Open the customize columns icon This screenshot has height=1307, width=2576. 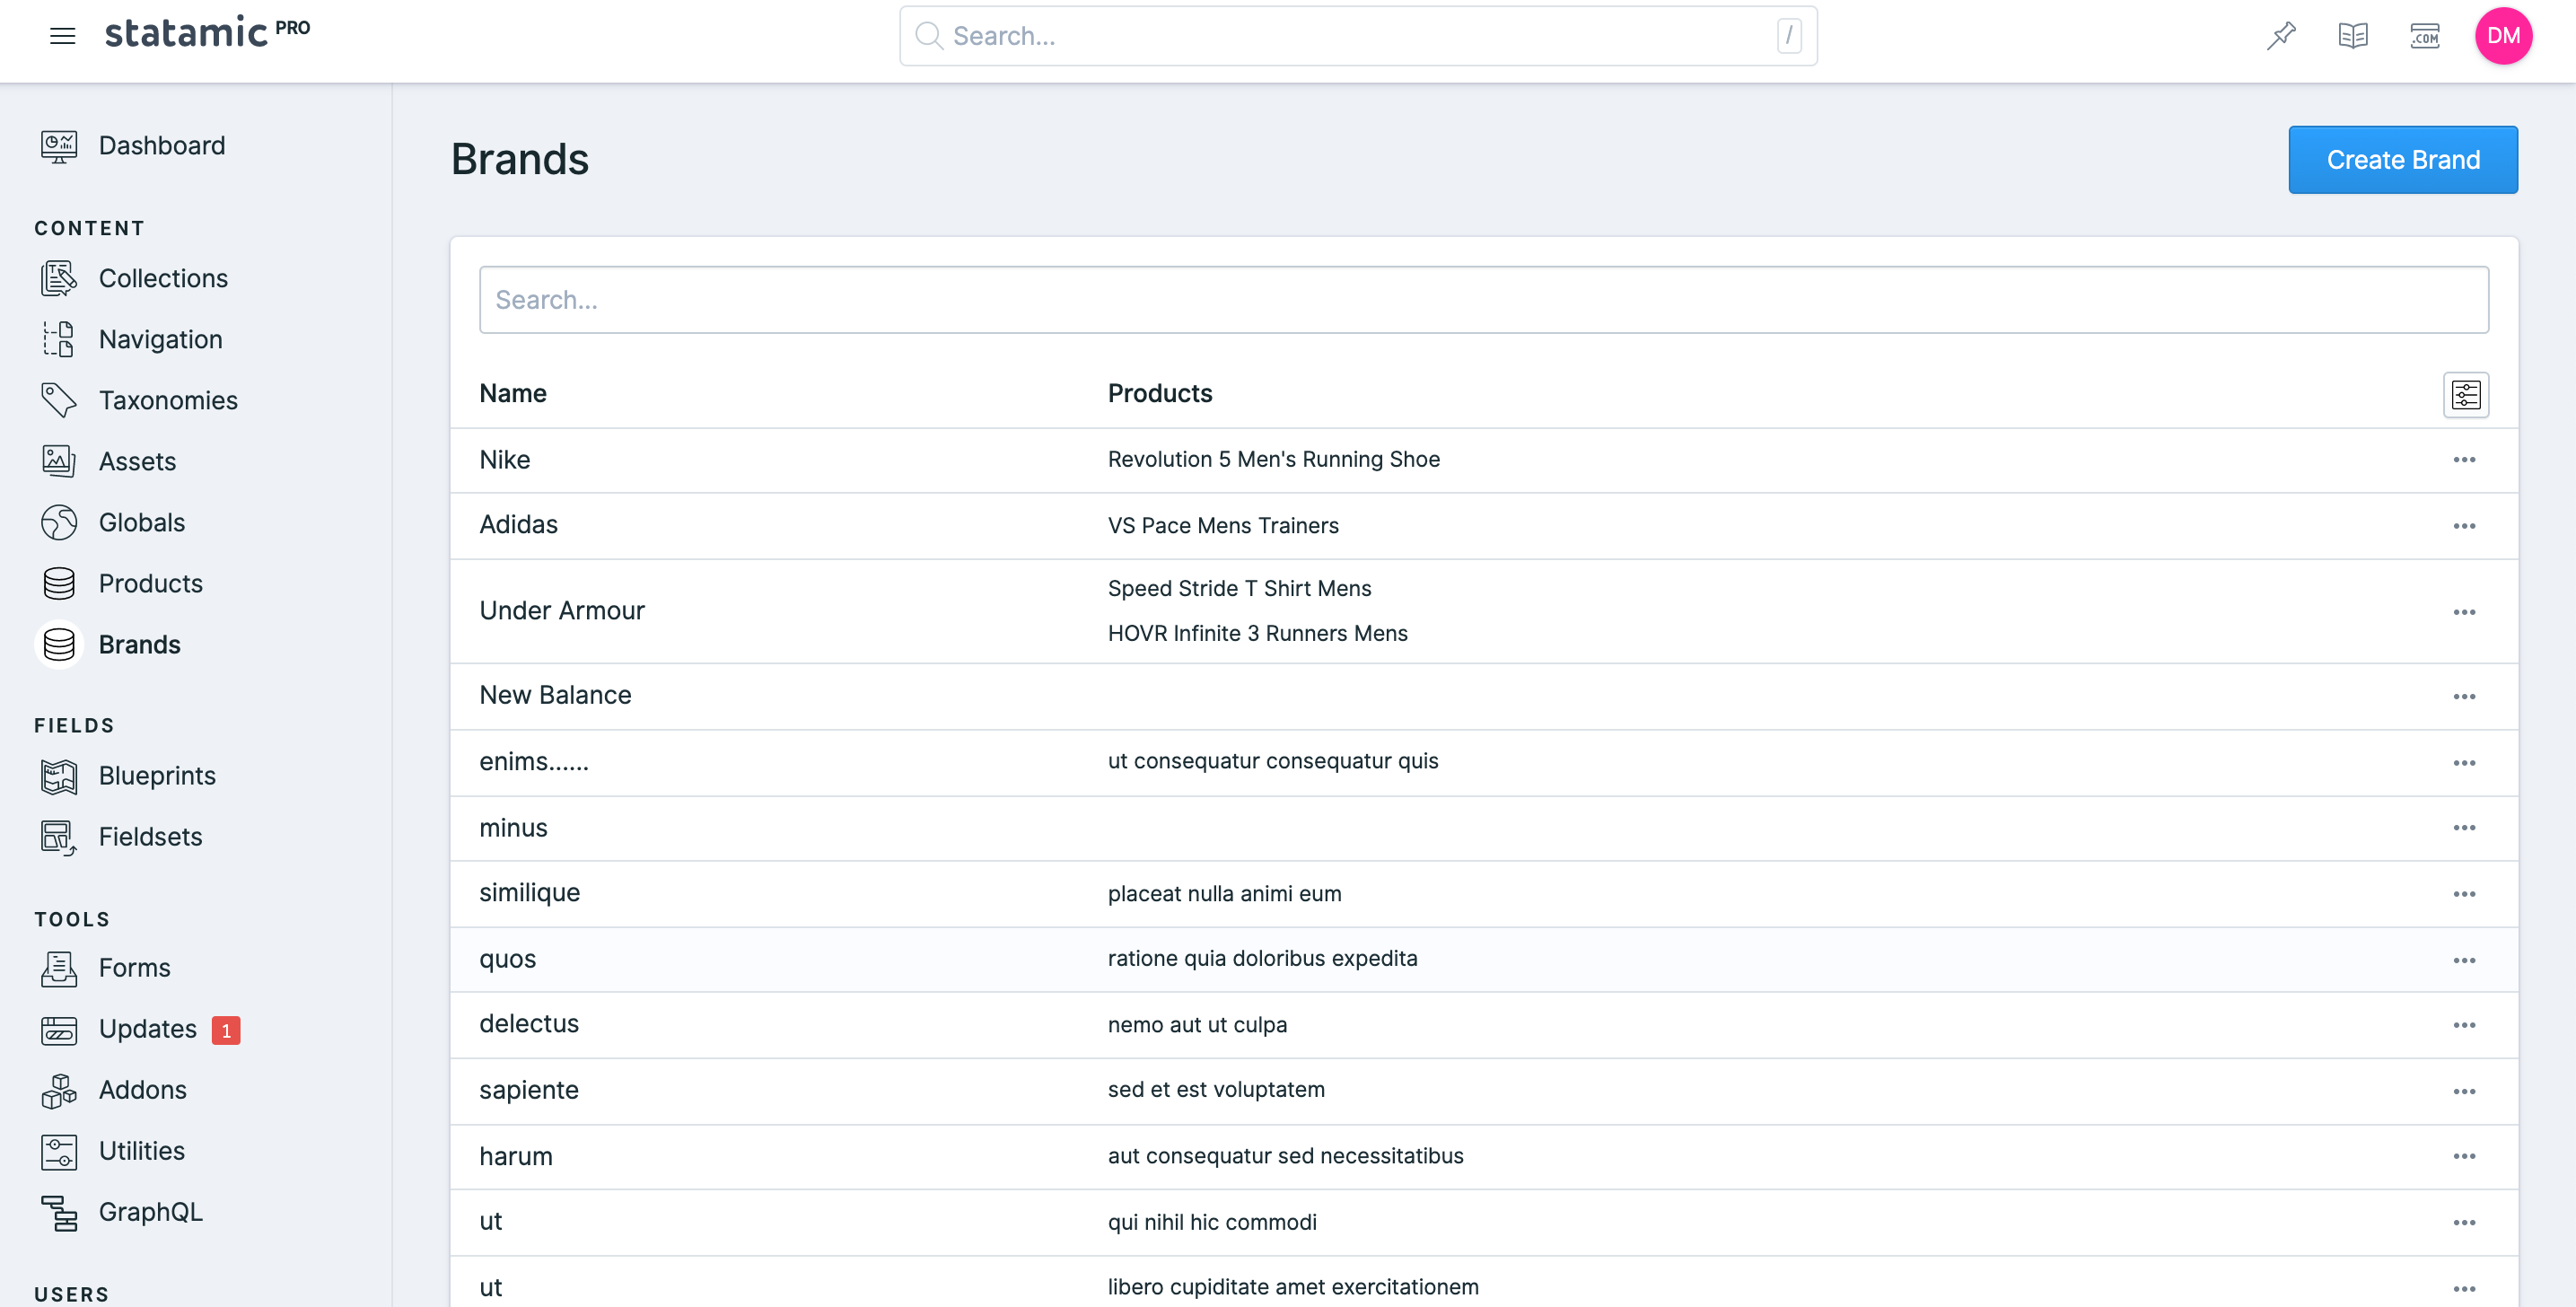point(2465,395)
